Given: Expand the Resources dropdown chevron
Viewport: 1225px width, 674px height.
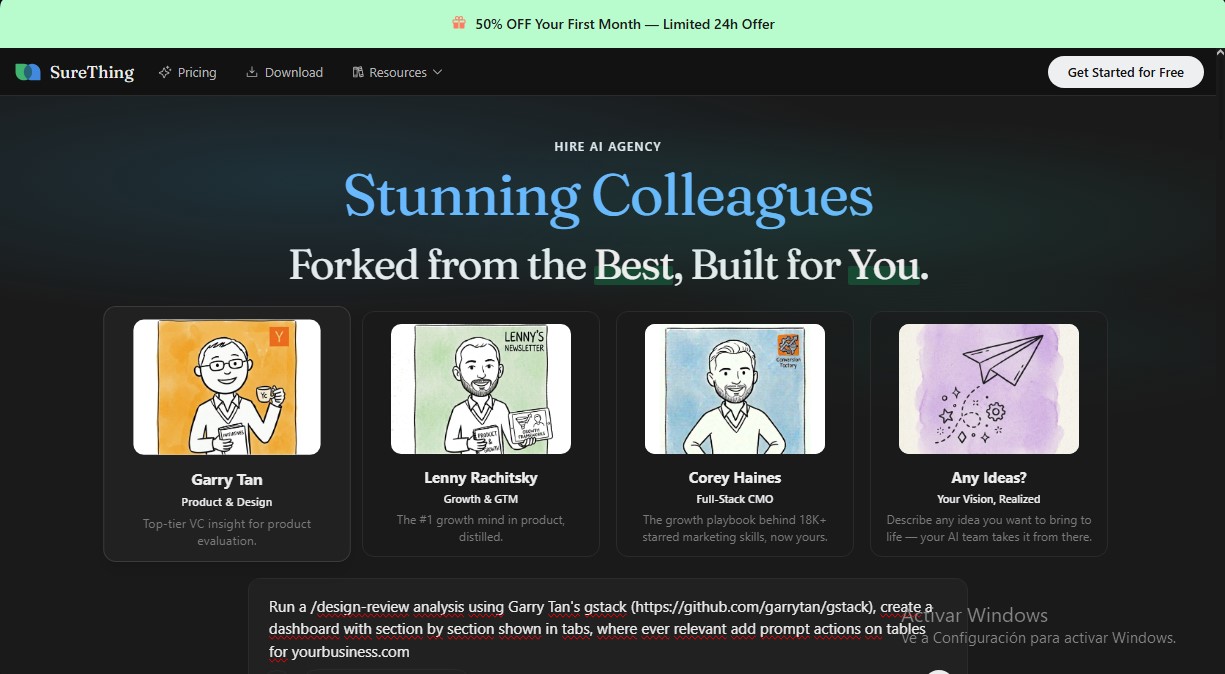Looking at the screenshot, I should (x=437, y=72).
